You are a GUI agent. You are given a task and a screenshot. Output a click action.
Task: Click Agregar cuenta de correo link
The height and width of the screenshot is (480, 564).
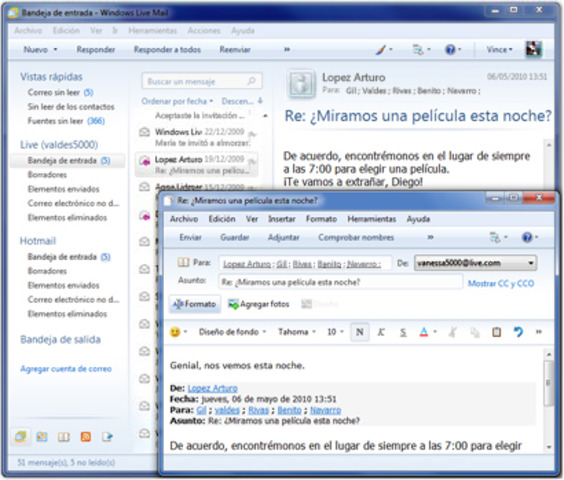[66, 368]
